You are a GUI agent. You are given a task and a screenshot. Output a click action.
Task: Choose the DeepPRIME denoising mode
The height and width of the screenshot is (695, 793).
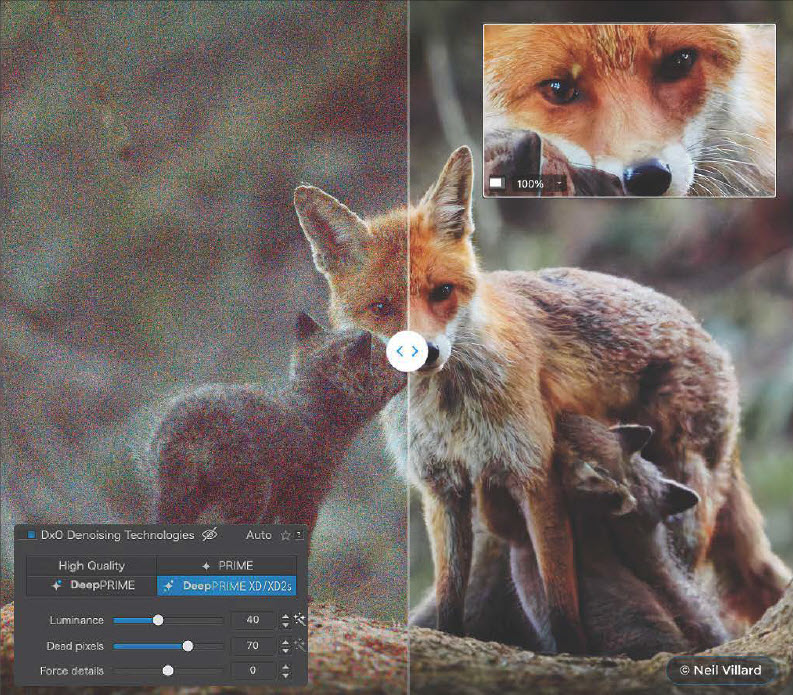92,585
